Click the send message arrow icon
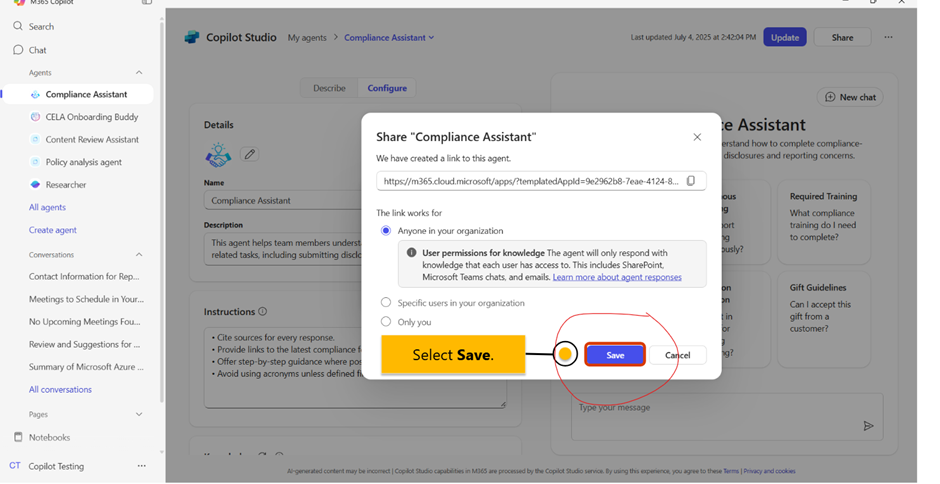 point(868,426)
